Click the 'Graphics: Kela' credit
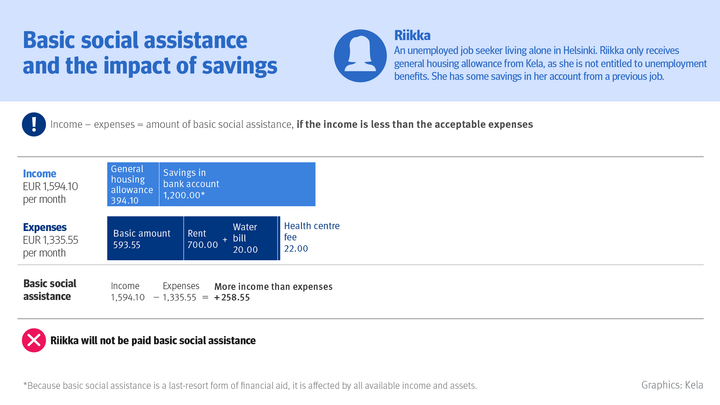This screenshot has height=405, width=720. point(673,385)
